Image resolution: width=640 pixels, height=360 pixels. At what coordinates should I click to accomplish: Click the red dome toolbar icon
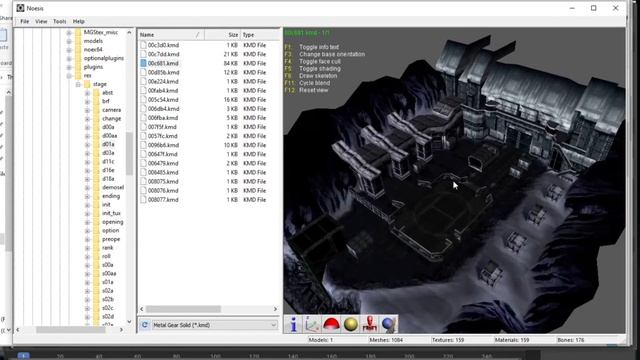[x=331, y=324]
